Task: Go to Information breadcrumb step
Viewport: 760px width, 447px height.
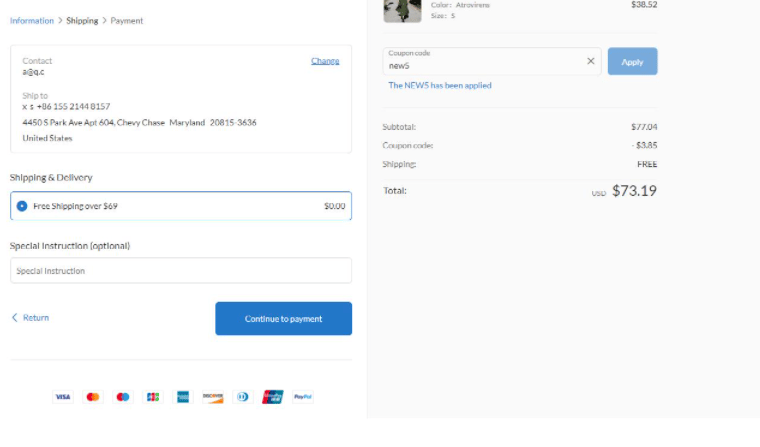Action: pyautogui.click(x=32, y=20)
